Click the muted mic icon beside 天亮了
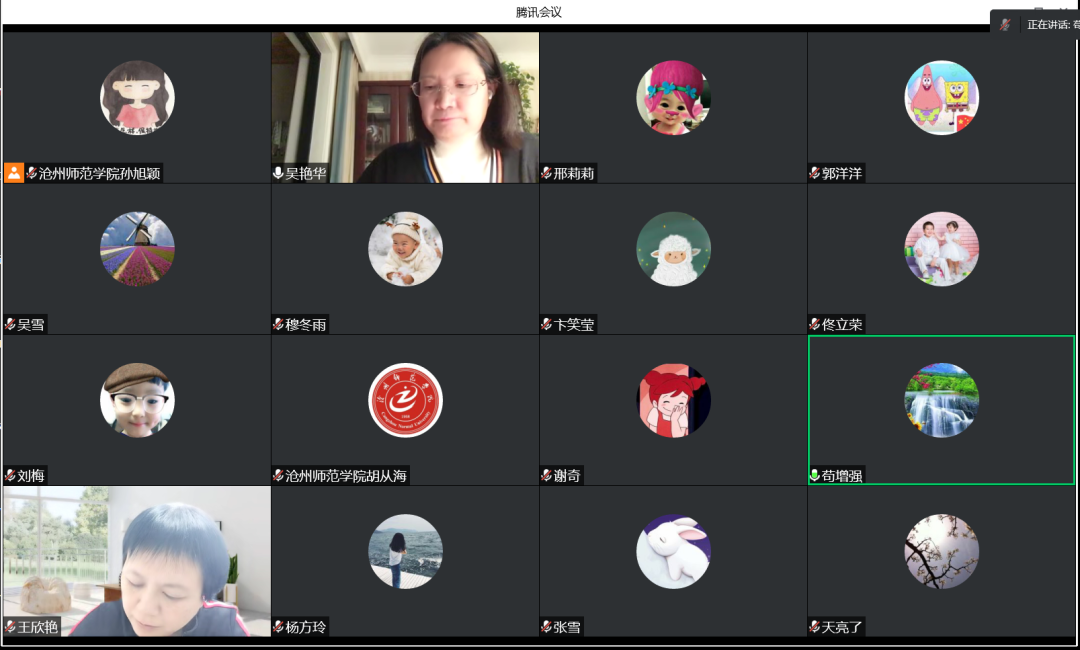 (815, 627)
